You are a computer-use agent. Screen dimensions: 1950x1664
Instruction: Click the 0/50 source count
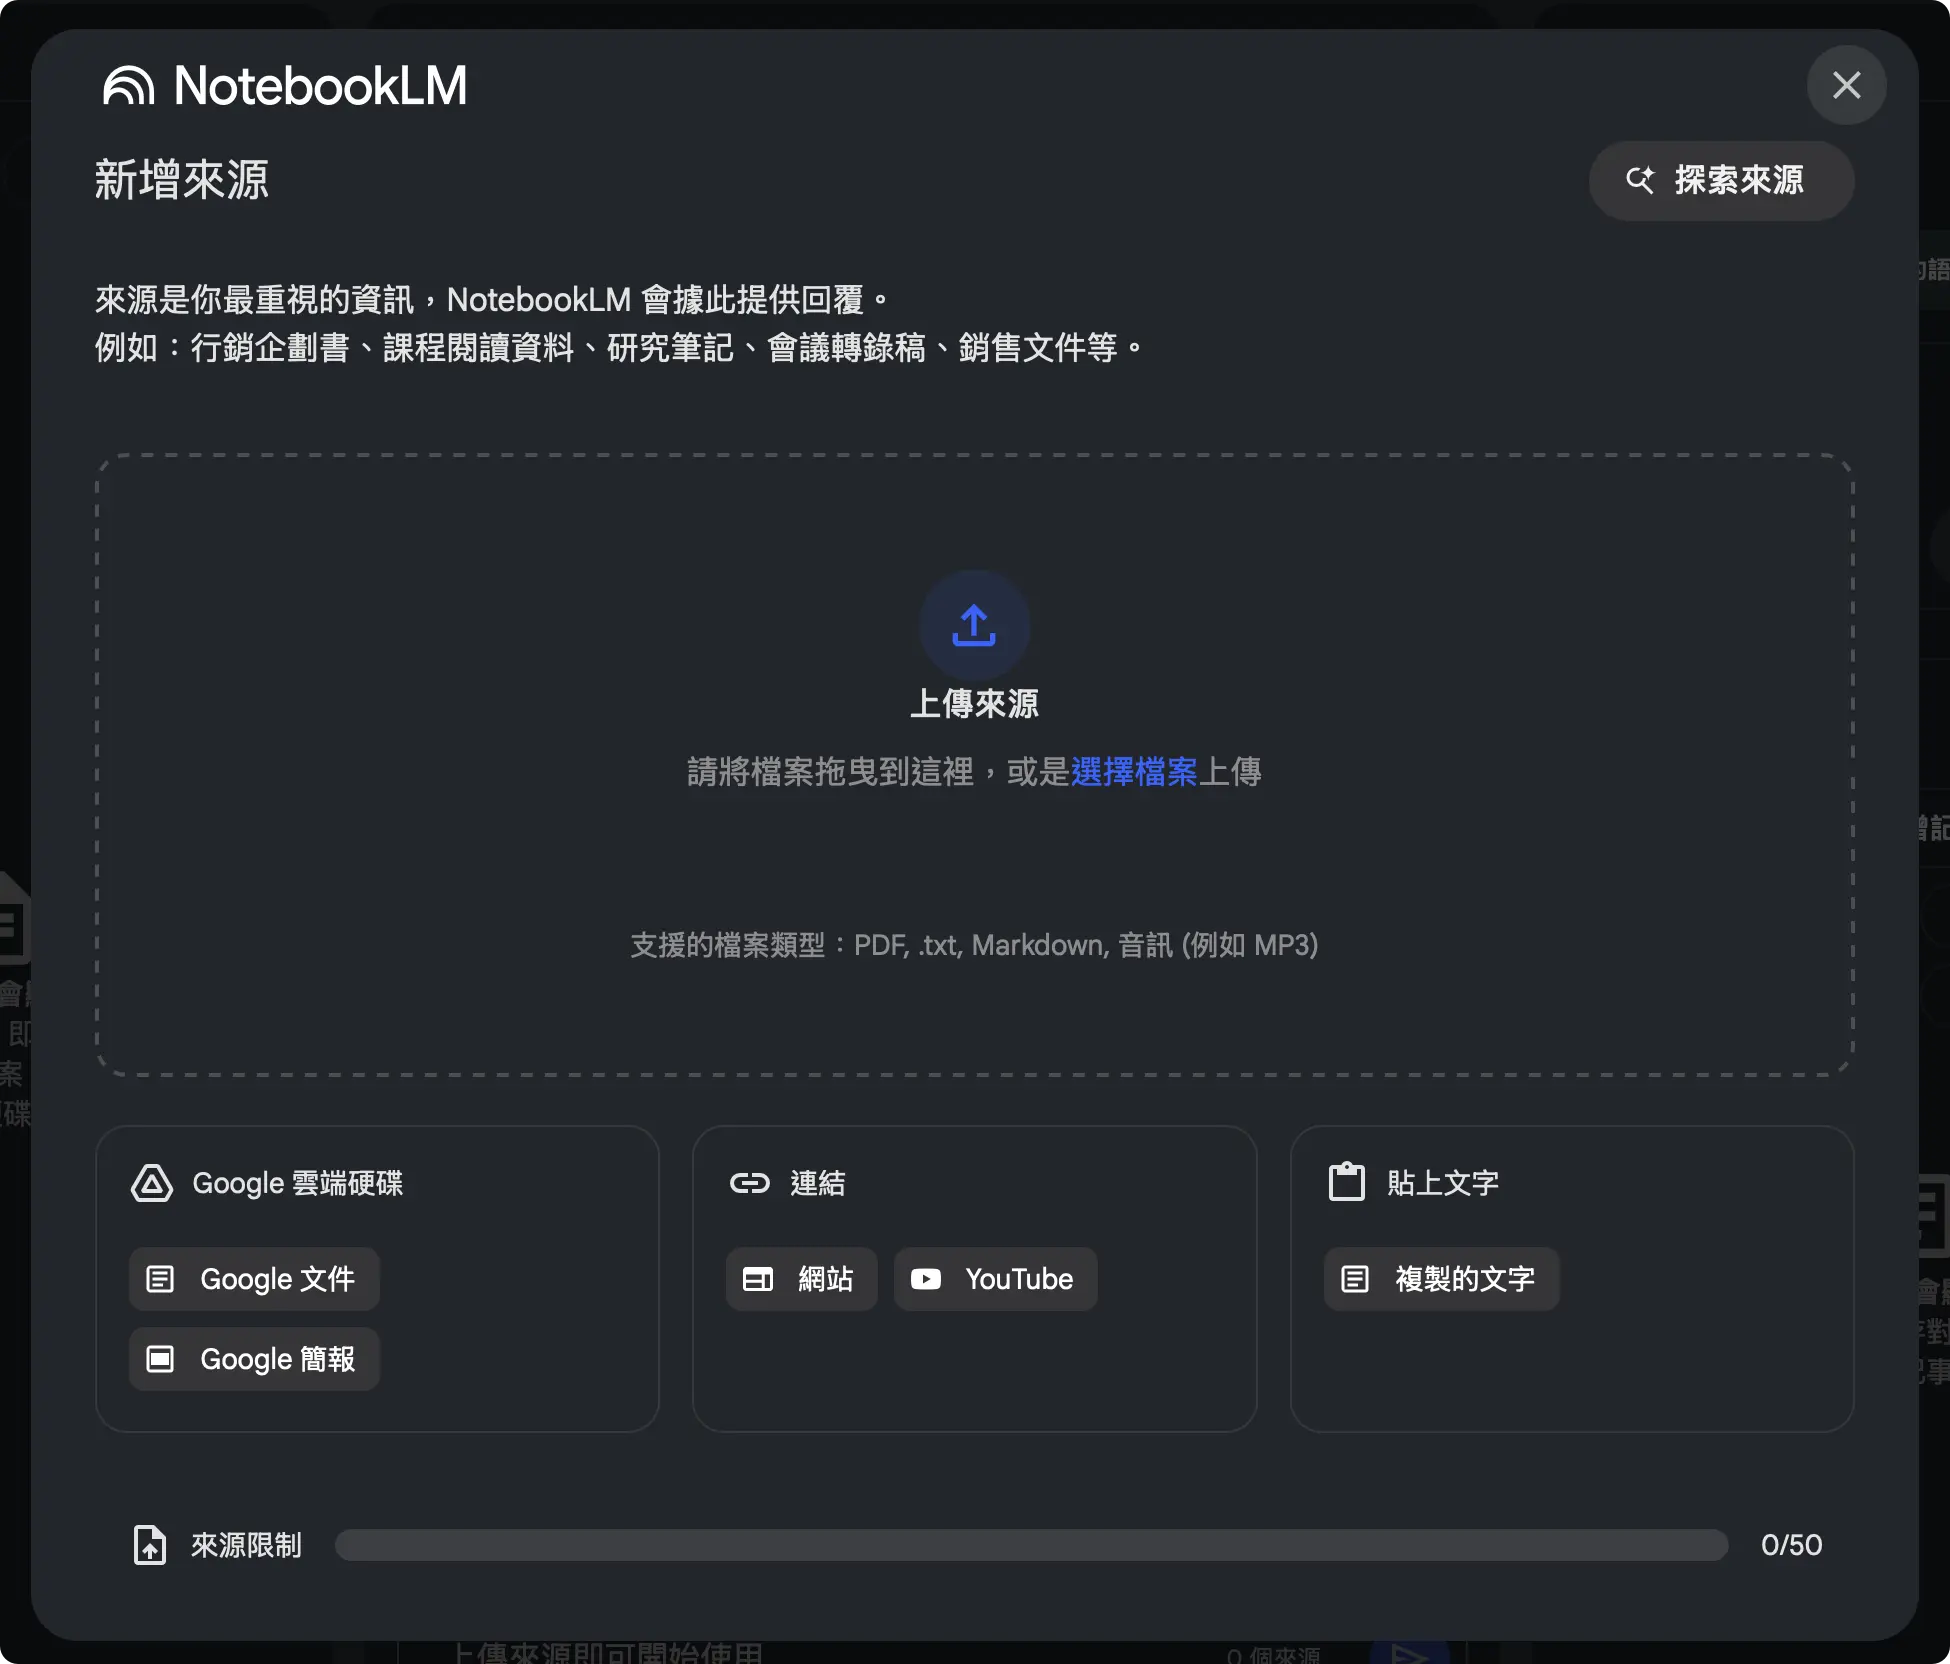[x=1791, y=1545]
